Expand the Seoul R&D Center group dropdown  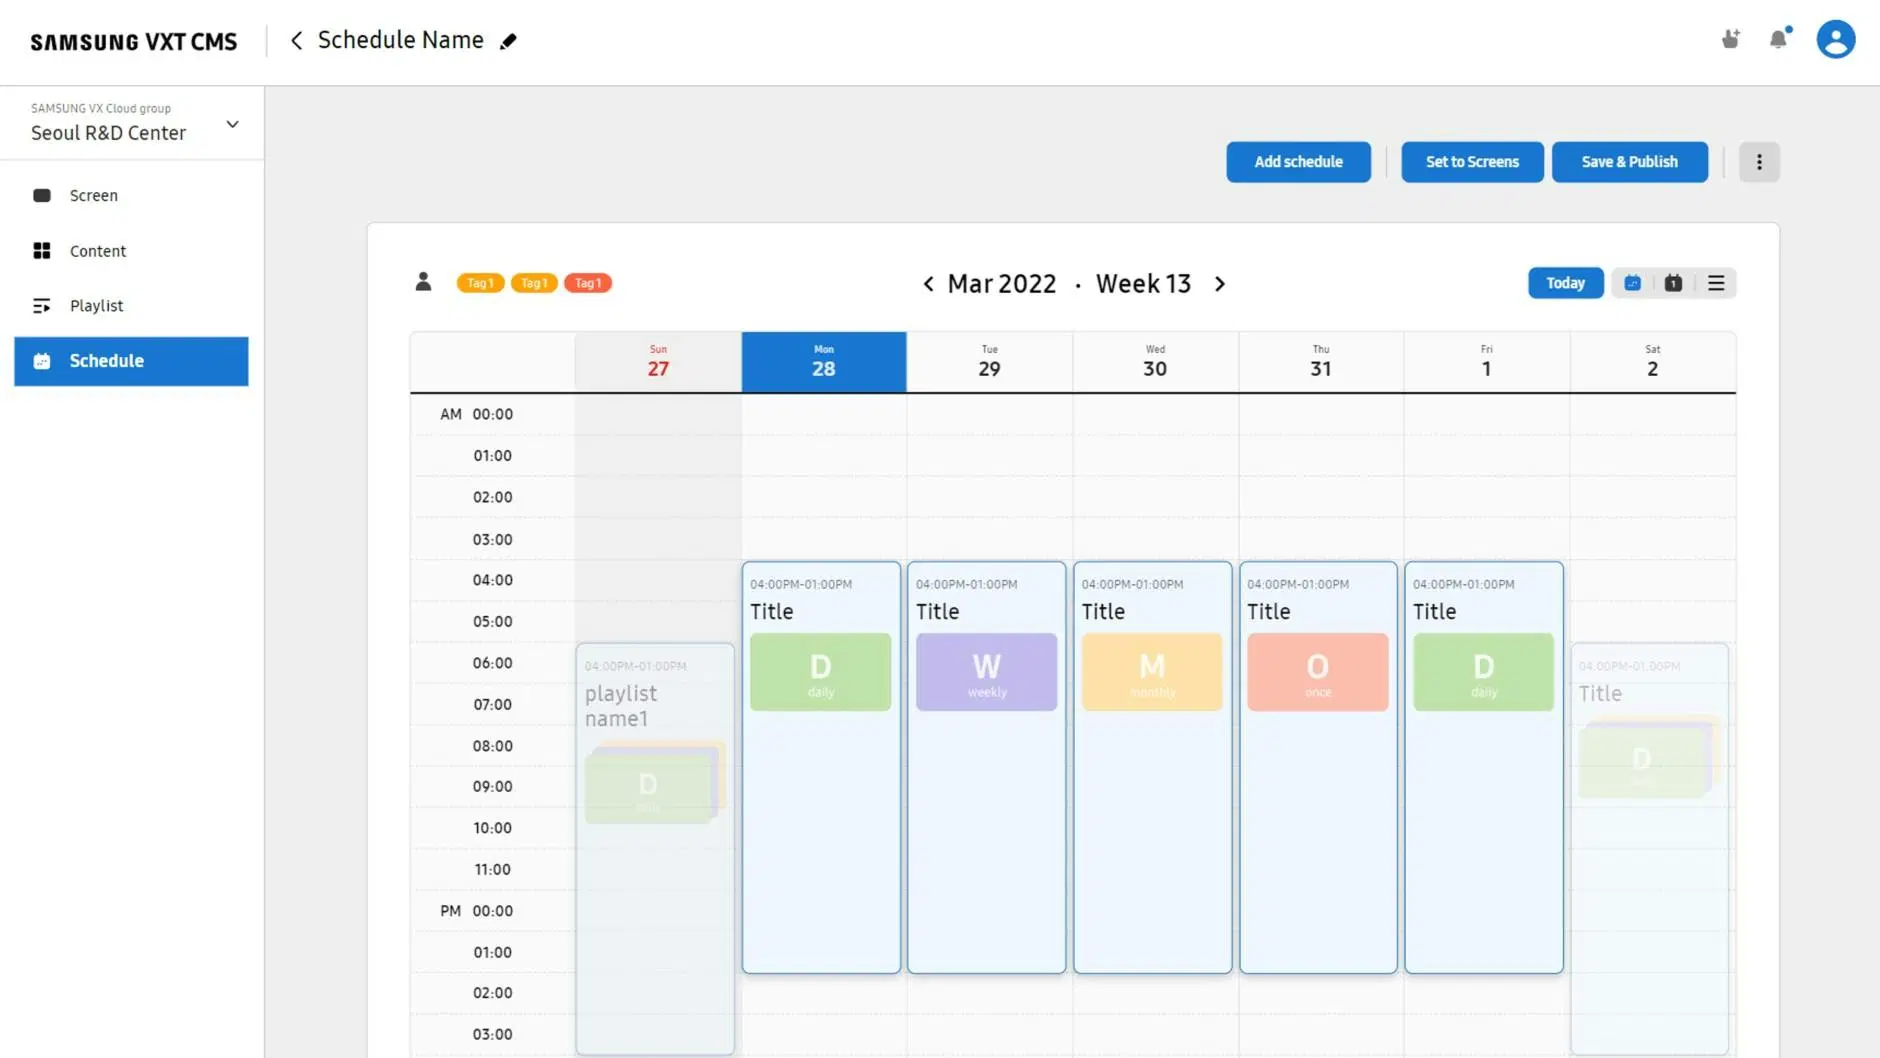point(232,125)
